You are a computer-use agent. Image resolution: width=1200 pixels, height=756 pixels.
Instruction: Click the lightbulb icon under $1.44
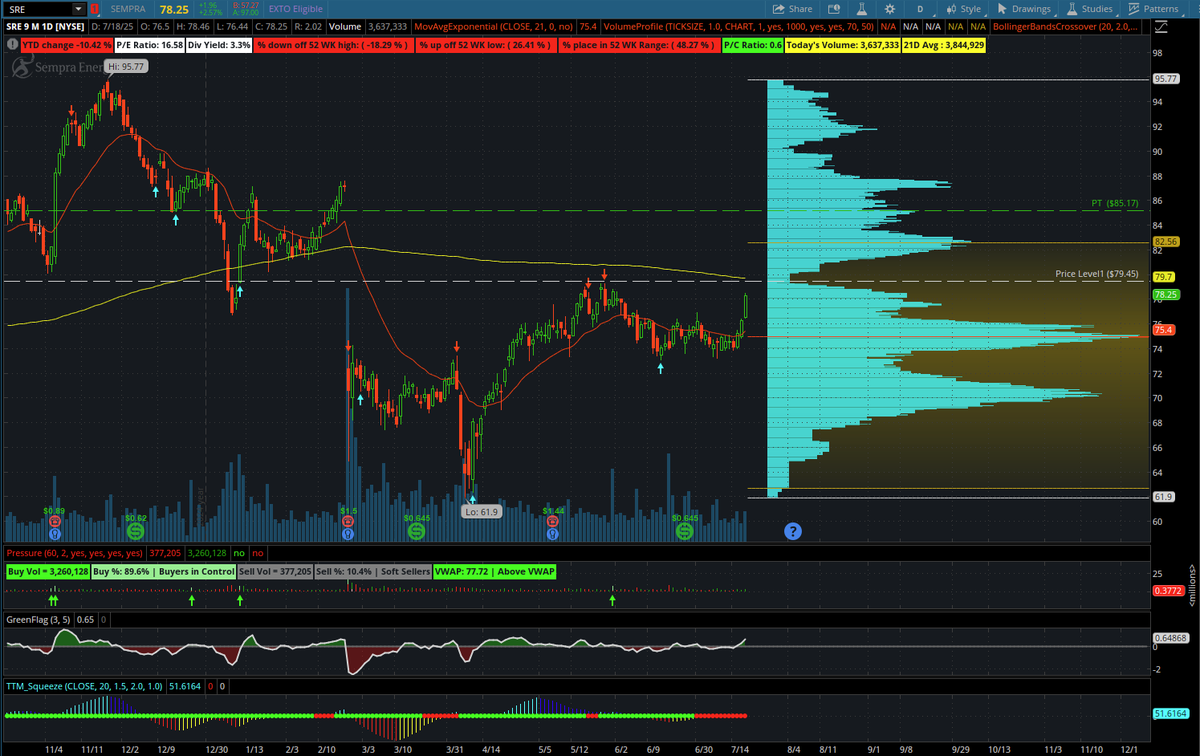coord(552,533)
